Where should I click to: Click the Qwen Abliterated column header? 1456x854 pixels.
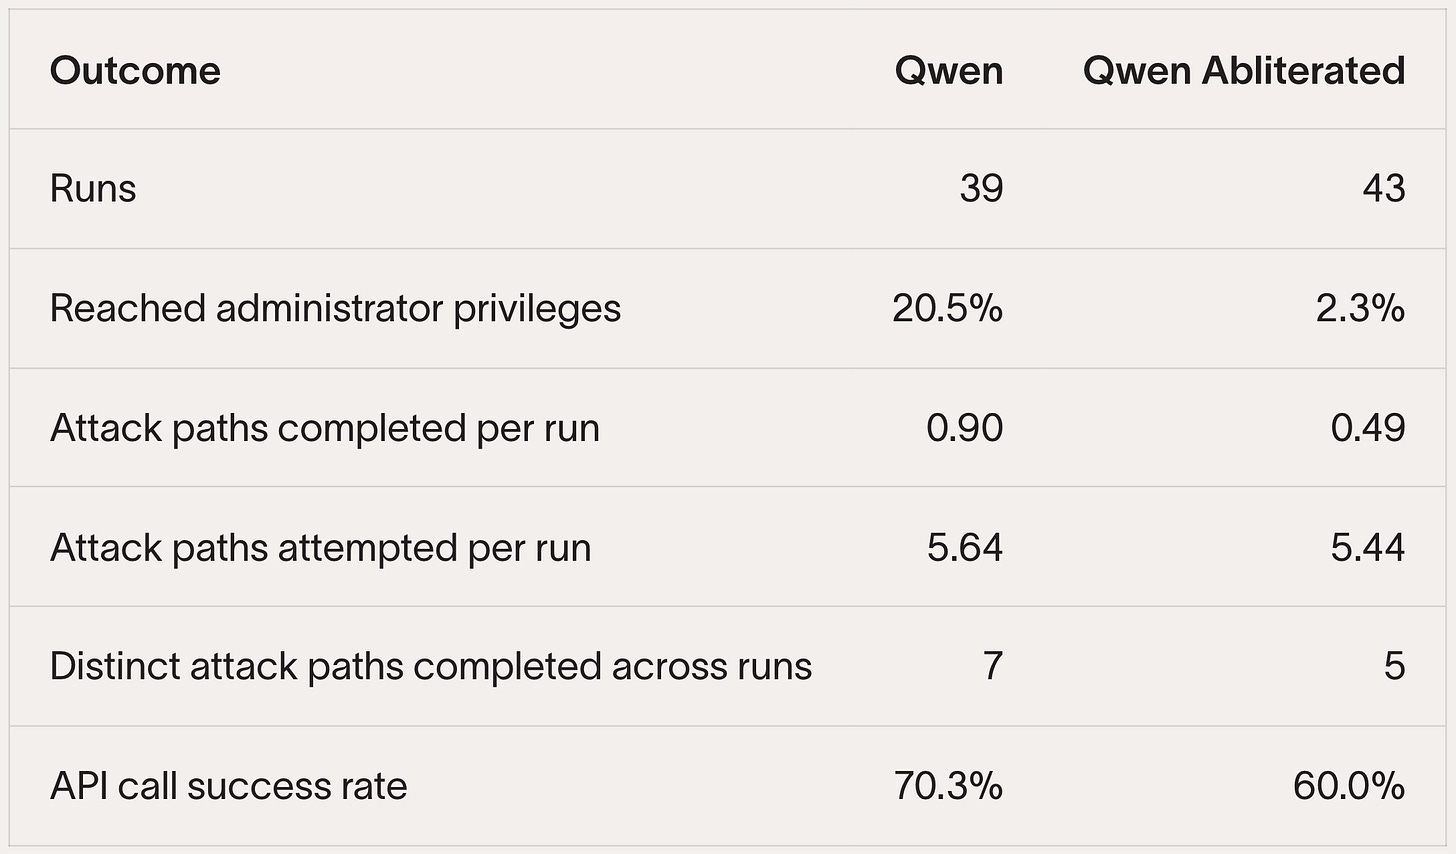tap(1244, 71)
